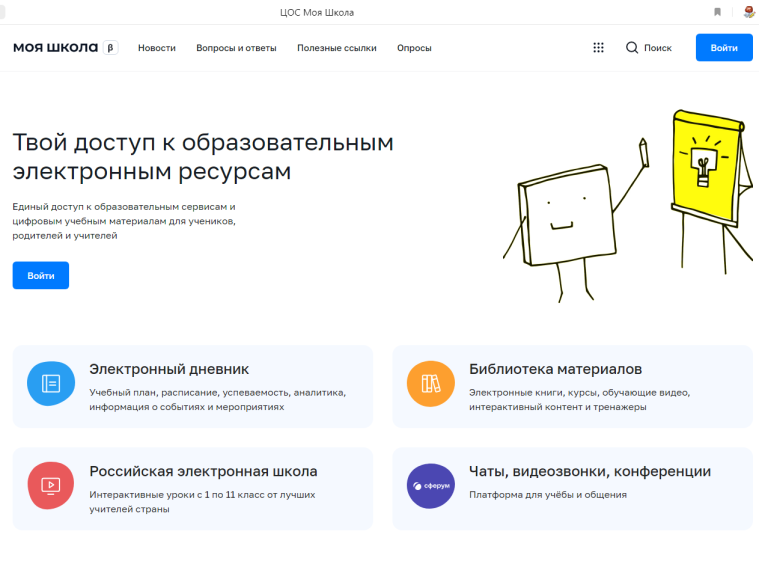This screenshot has height=570, width=759.
Task: Open the Новости menu item
Action: click(x=157, y=48)
